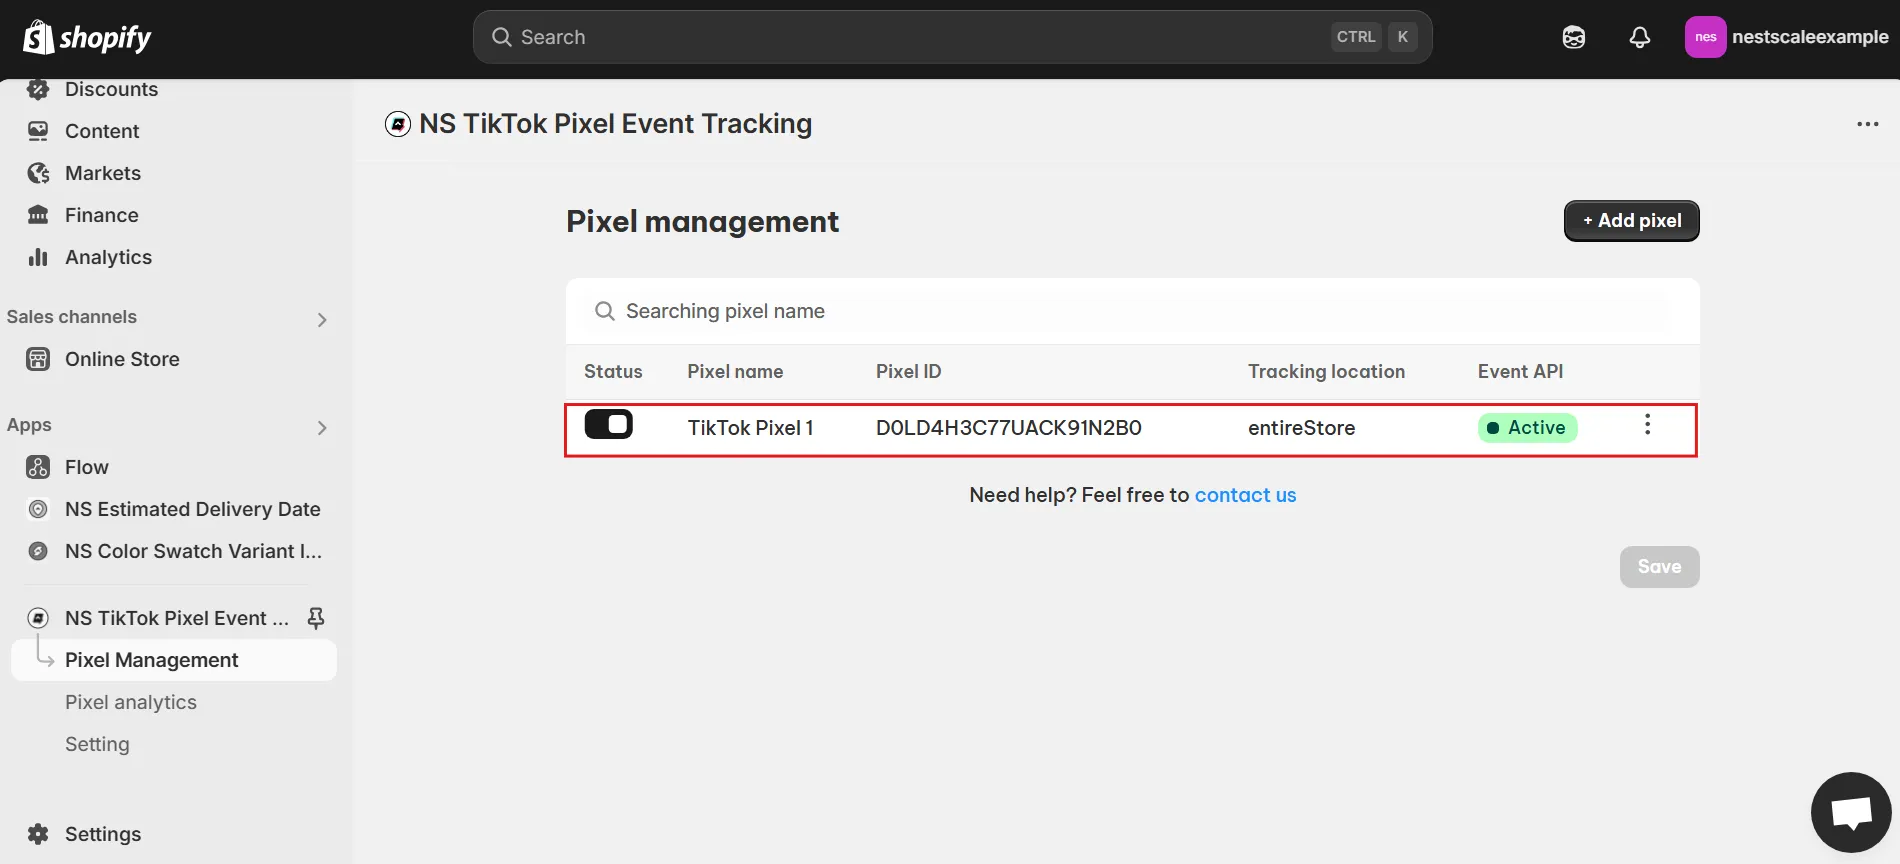Open Content in the sidebar
This screenshot has width=1900, height=864.
point(102,131)
